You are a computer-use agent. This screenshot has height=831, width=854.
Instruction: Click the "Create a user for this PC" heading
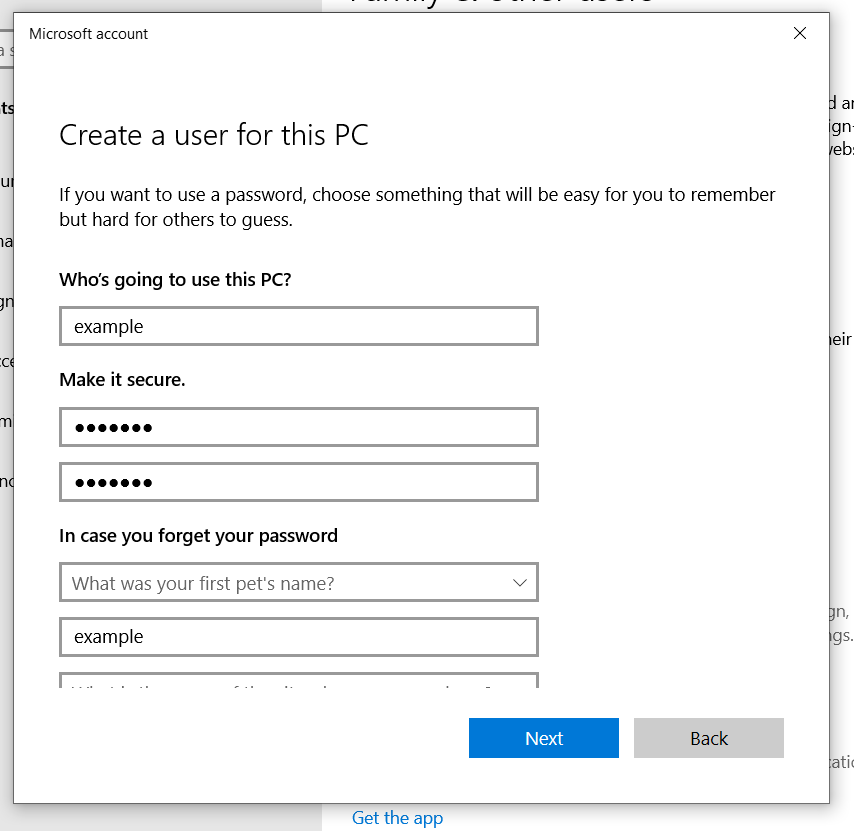click(x=214, y=135)
